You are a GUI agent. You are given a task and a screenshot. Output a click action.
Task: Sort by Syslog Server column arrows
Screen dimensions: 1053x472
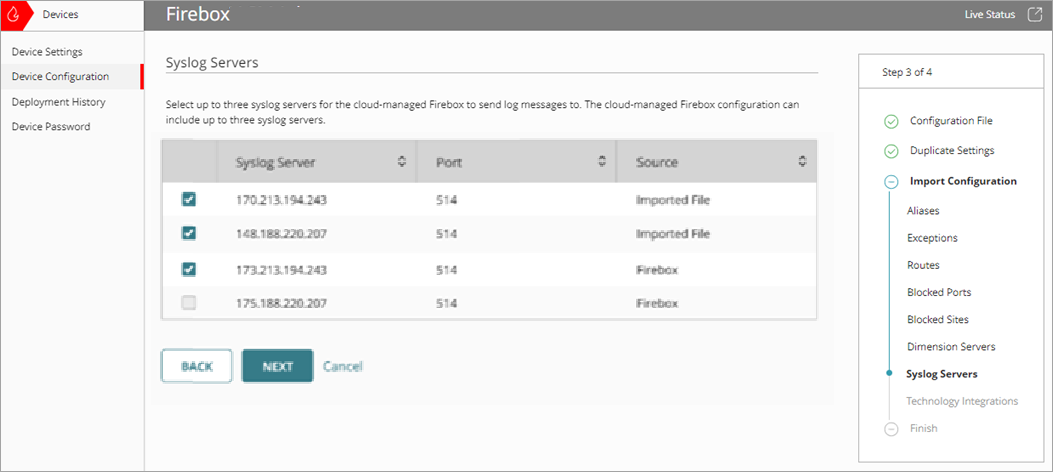[x=402, y=161]
